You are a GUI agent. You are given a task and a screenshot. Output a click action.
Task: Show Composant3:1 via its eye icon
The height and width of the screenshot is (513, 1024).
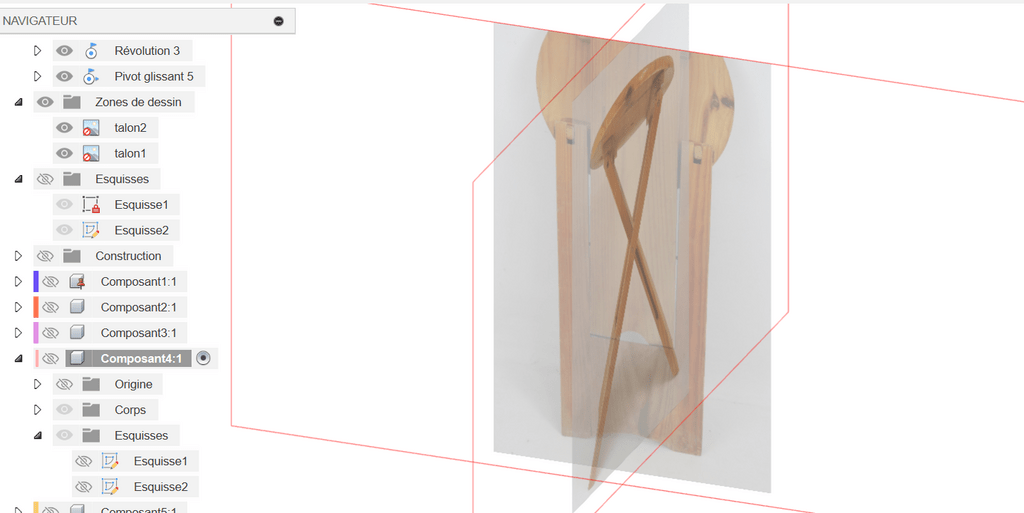point(50,333)
